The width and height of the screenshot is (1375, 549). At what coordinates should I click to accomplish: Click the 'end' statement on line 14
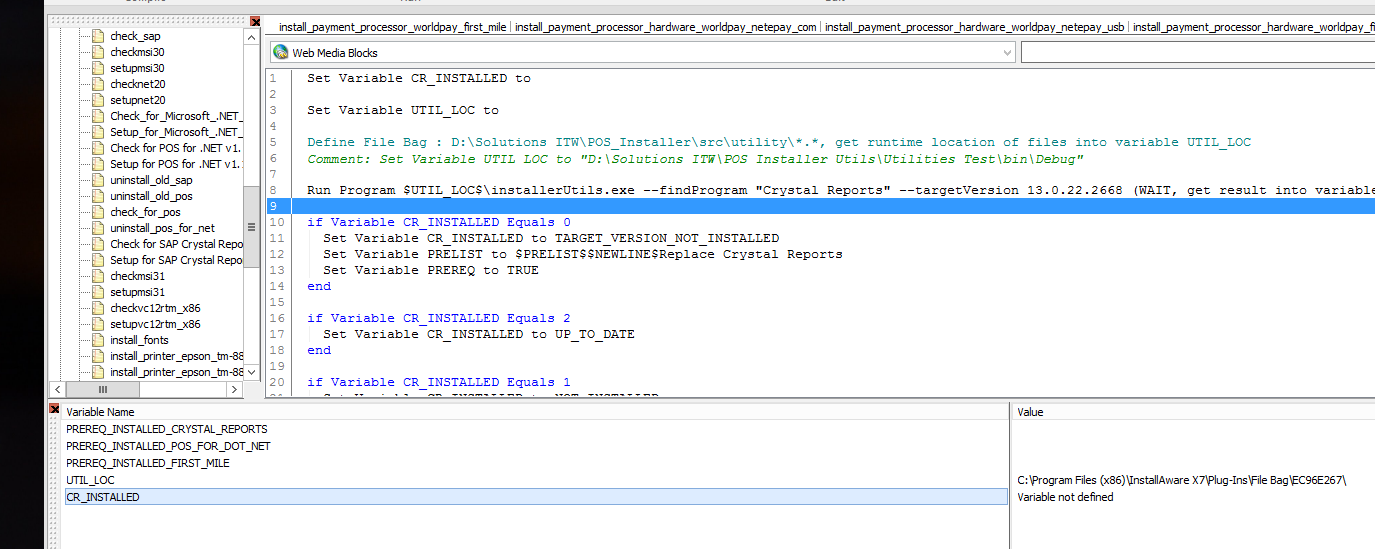(x=319, y=286)
